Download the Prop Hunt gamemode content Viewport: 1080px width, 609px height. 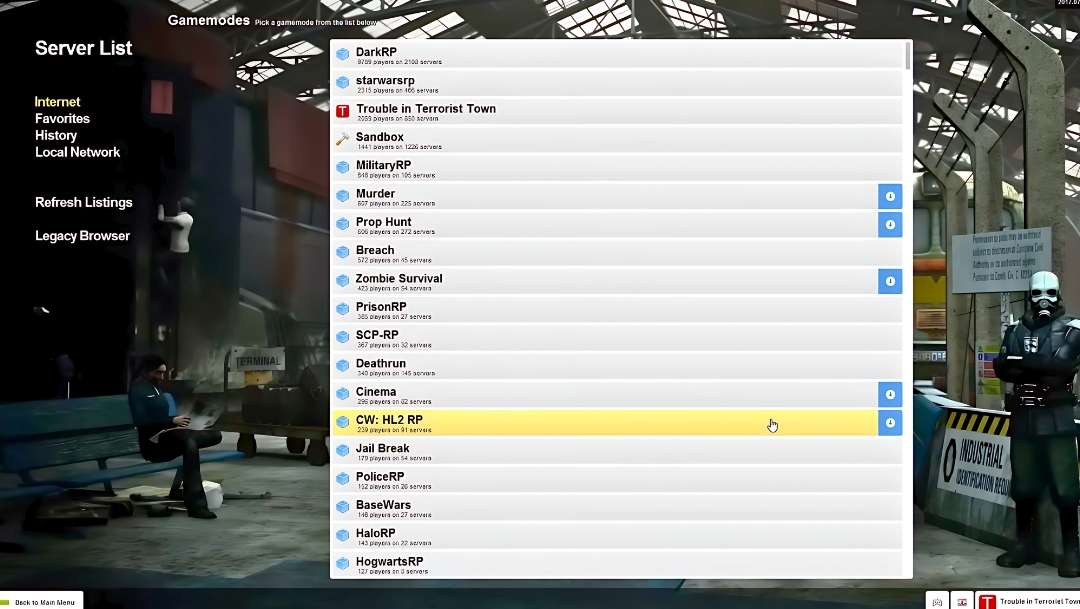pyautogui.click(x=889, y=224)
